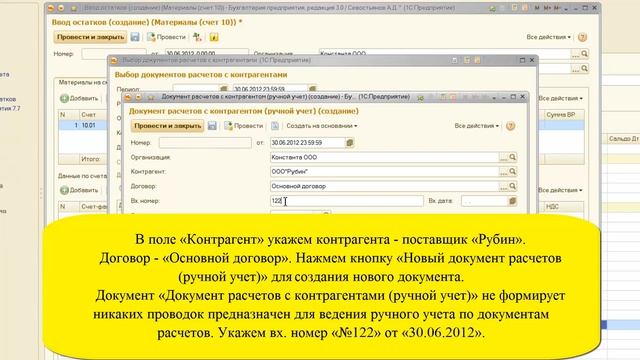Click Период end date field in Выбор документов
640x360 pixels.
tap(270, 89)
